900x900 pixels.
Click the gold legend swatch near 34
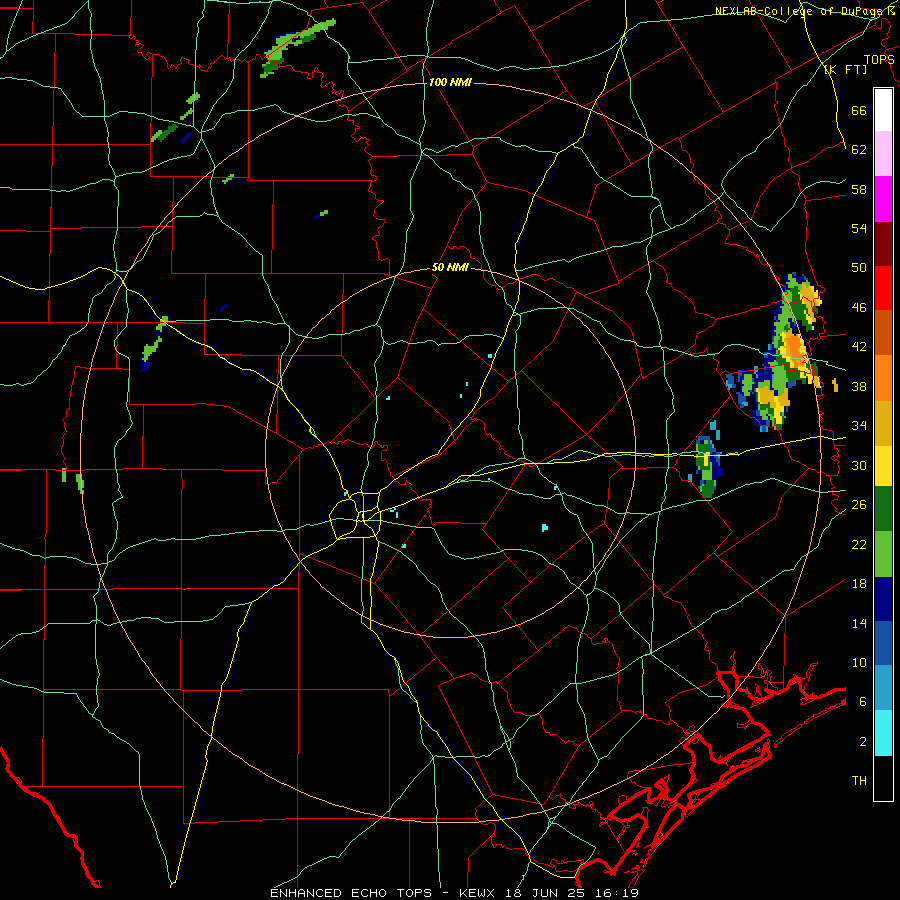pyautogui.click(x=883, y=422)
